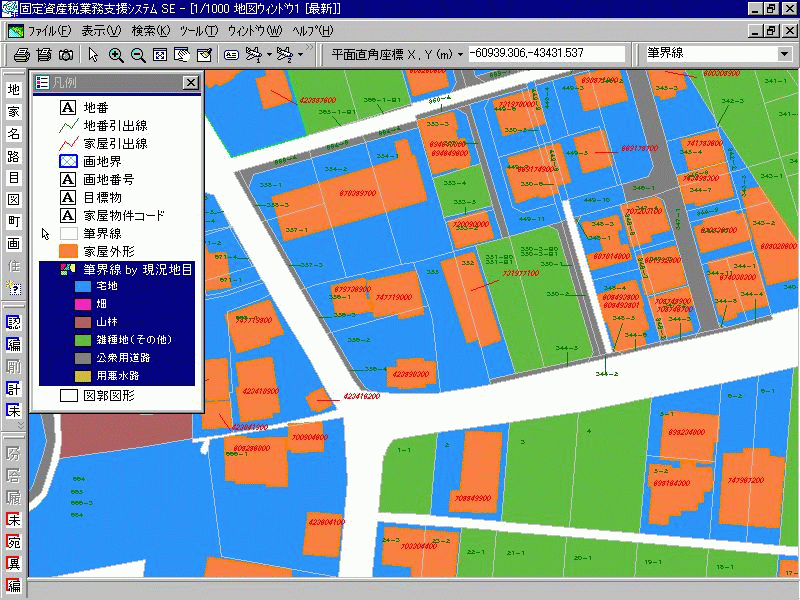Select the 筆界線 by 現況地目 legend entry
Image resolution: width=800 pixels, height=600 pixels.
138,270
